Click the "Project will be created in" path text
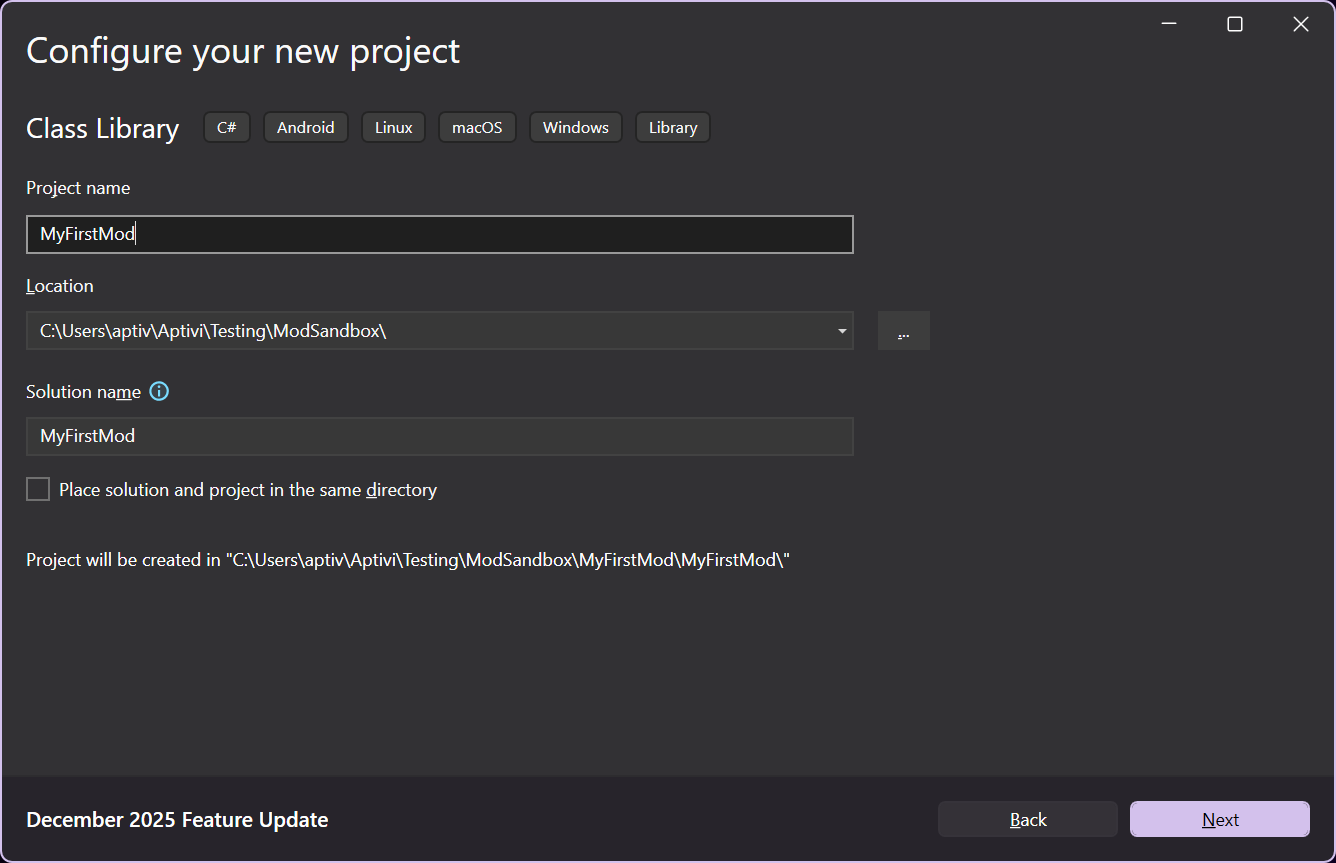This screenshot has height=863, width=1336. click(x=408, y=560)
